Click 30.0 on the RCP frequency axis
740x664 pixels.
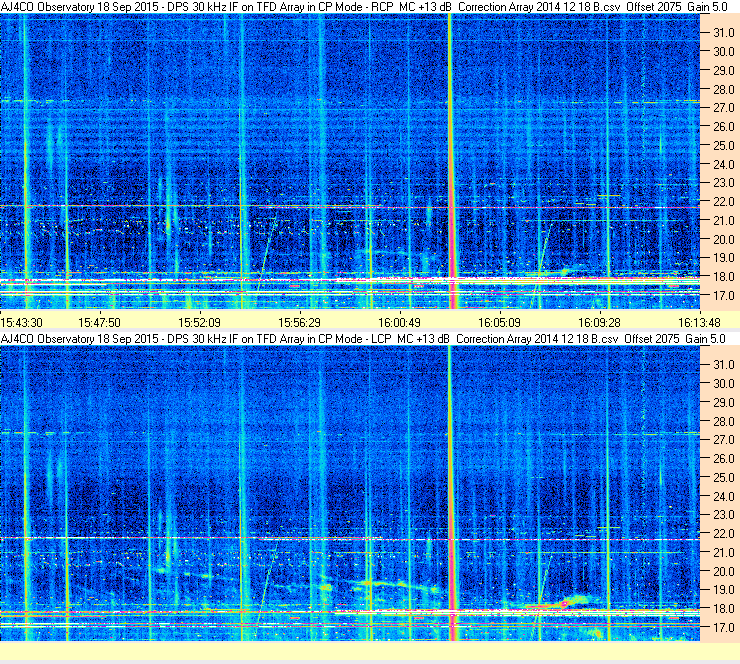pyautogui.click(x=723, y=52)
